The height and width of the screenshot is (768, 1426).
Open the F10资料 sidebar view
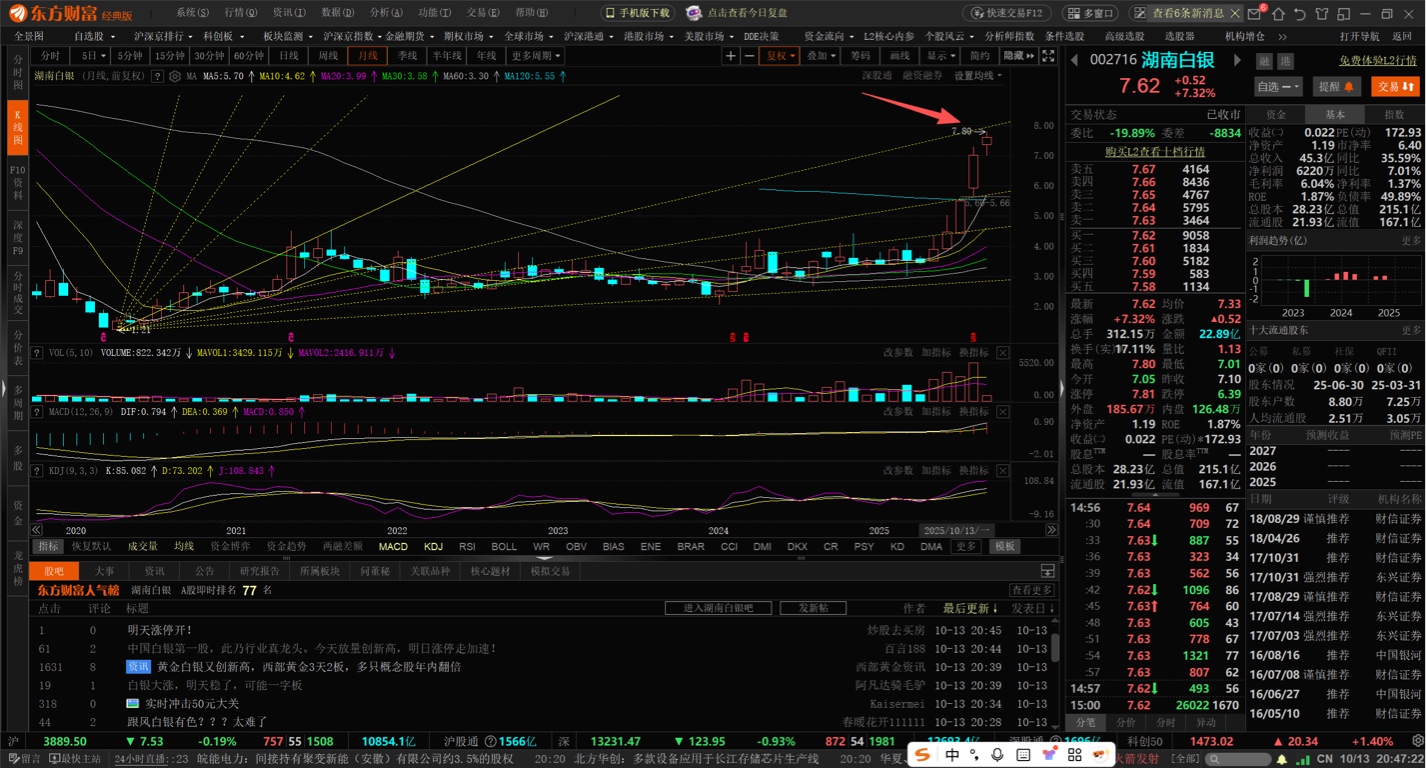pyautogui.click(x=18, y=183)
